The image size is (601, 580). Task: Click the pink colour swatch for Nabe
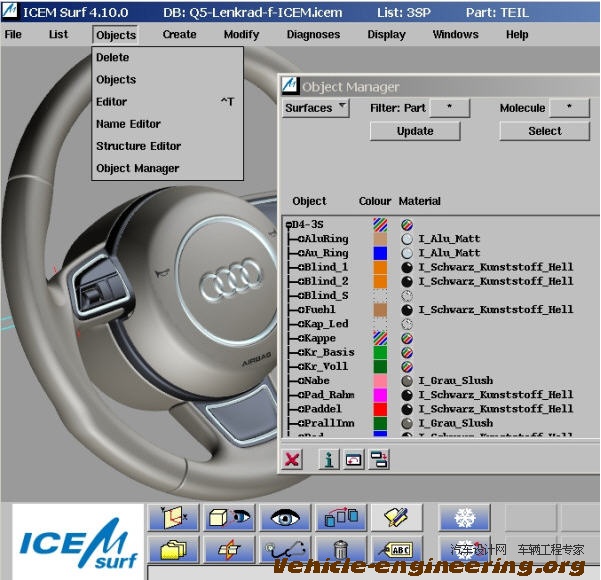click(380, 381)
